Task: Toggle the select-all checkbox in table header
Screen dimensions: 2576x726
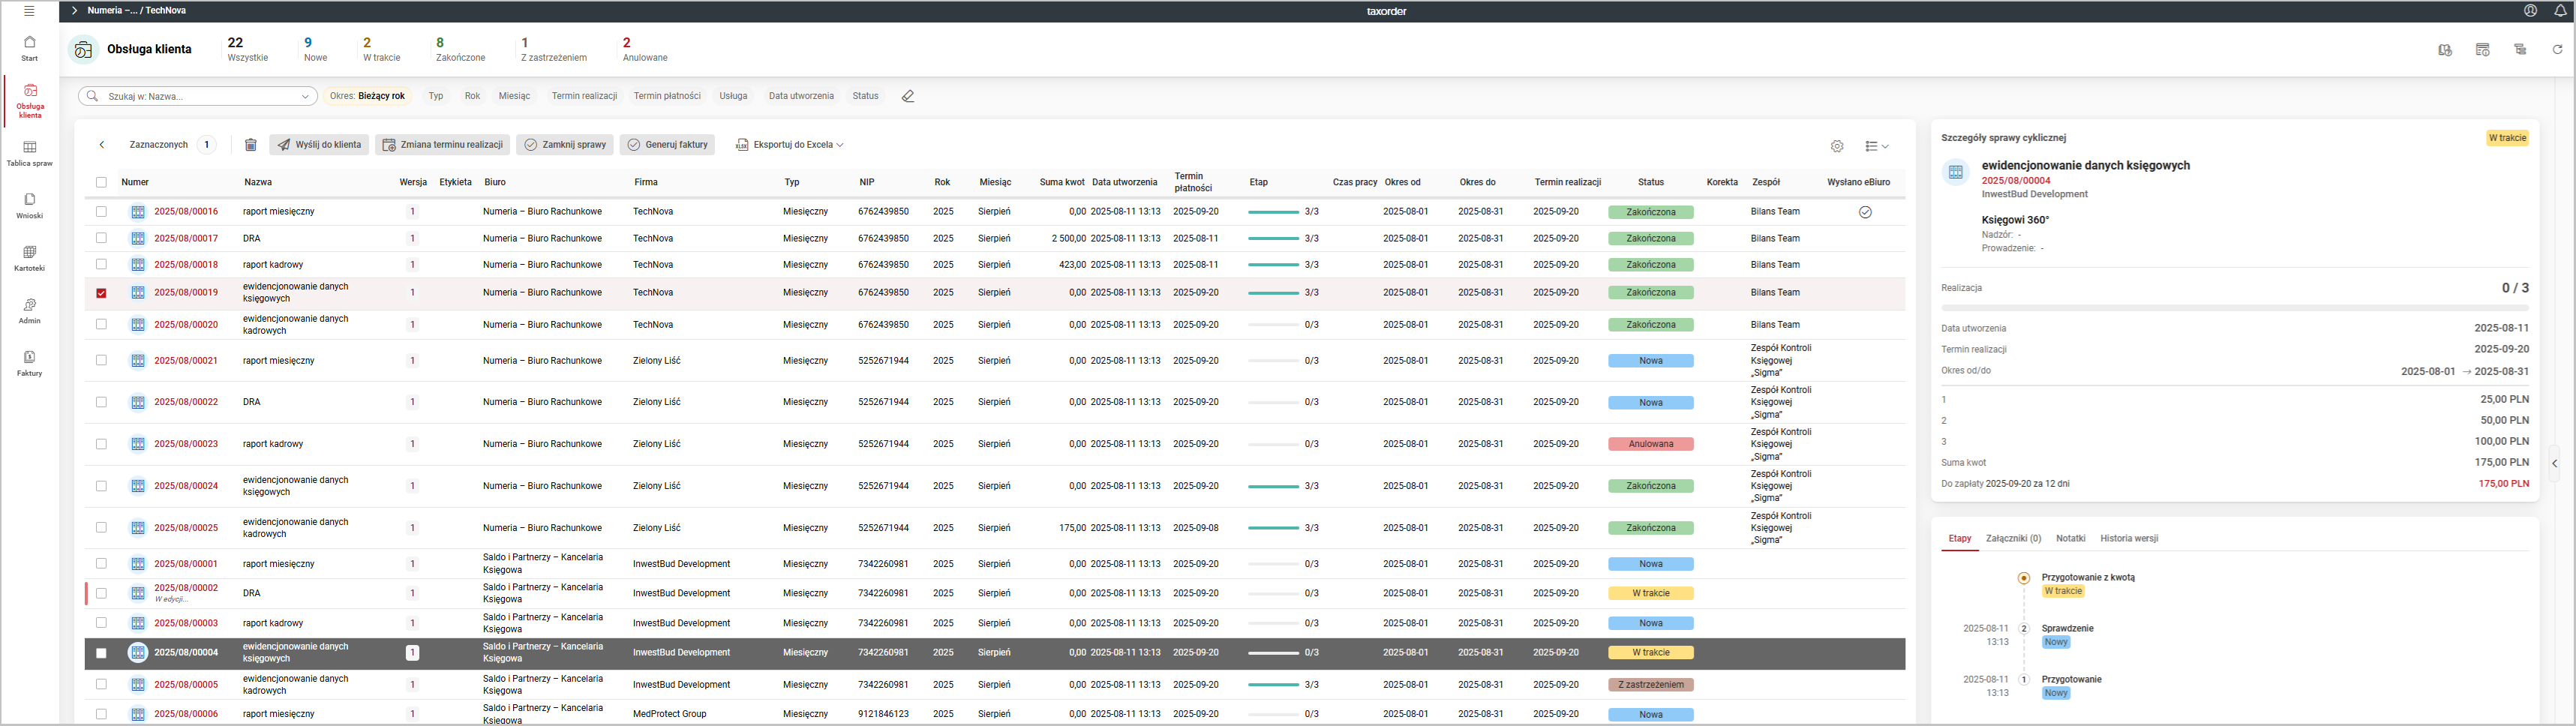Action: click(101, 183)
